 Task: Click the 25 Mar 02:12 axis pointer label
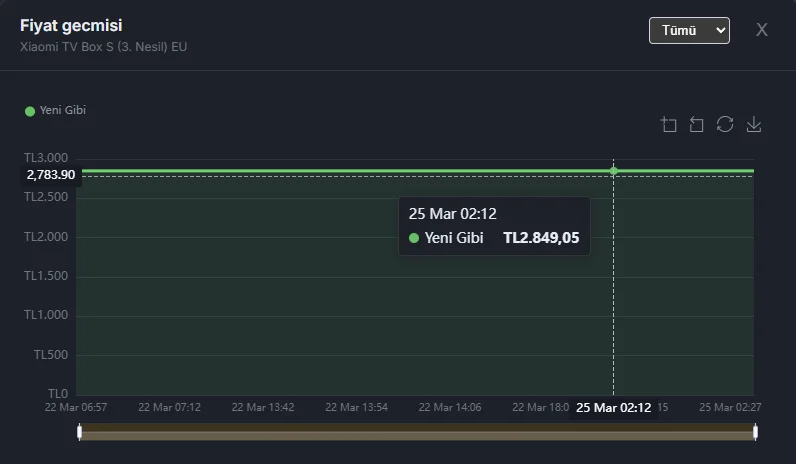tap(613, 407)
